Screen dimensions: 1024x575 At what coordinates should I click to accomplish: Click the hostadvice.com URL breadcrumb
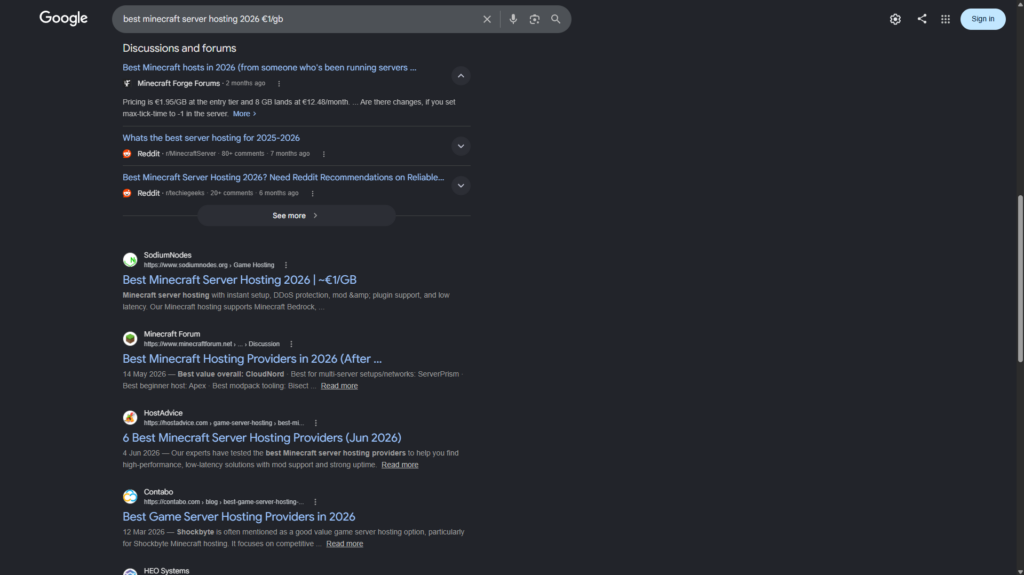[223, 423]
